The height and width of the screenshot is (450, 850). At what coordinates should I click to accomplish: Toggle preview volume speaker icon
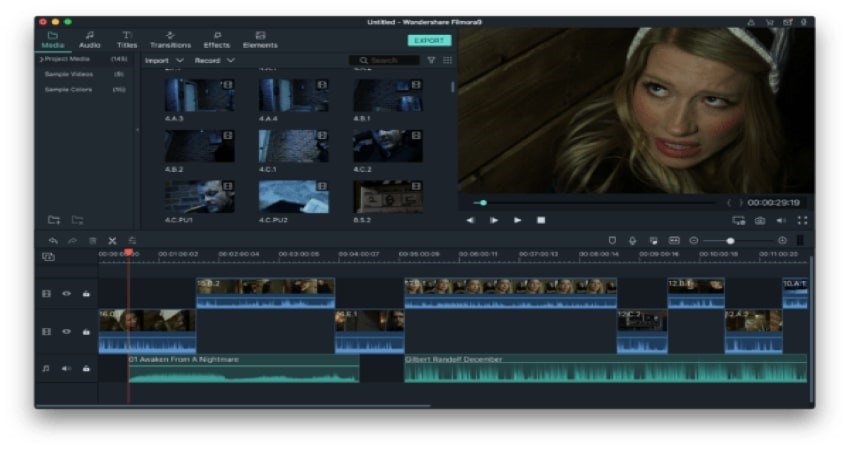tap(781, 220)
